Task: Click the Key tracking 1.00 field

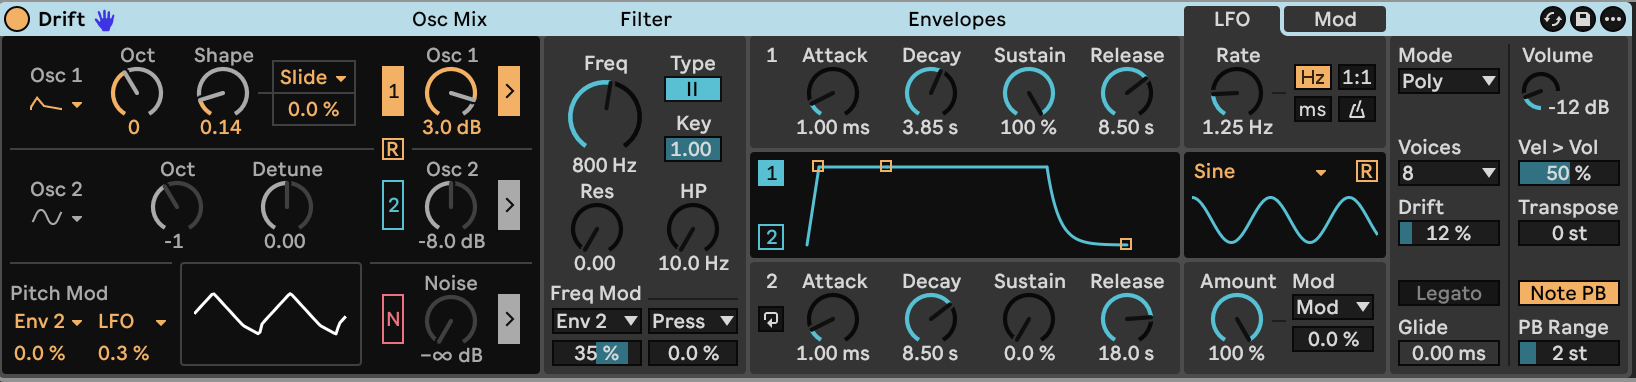Action: point(692,149)
